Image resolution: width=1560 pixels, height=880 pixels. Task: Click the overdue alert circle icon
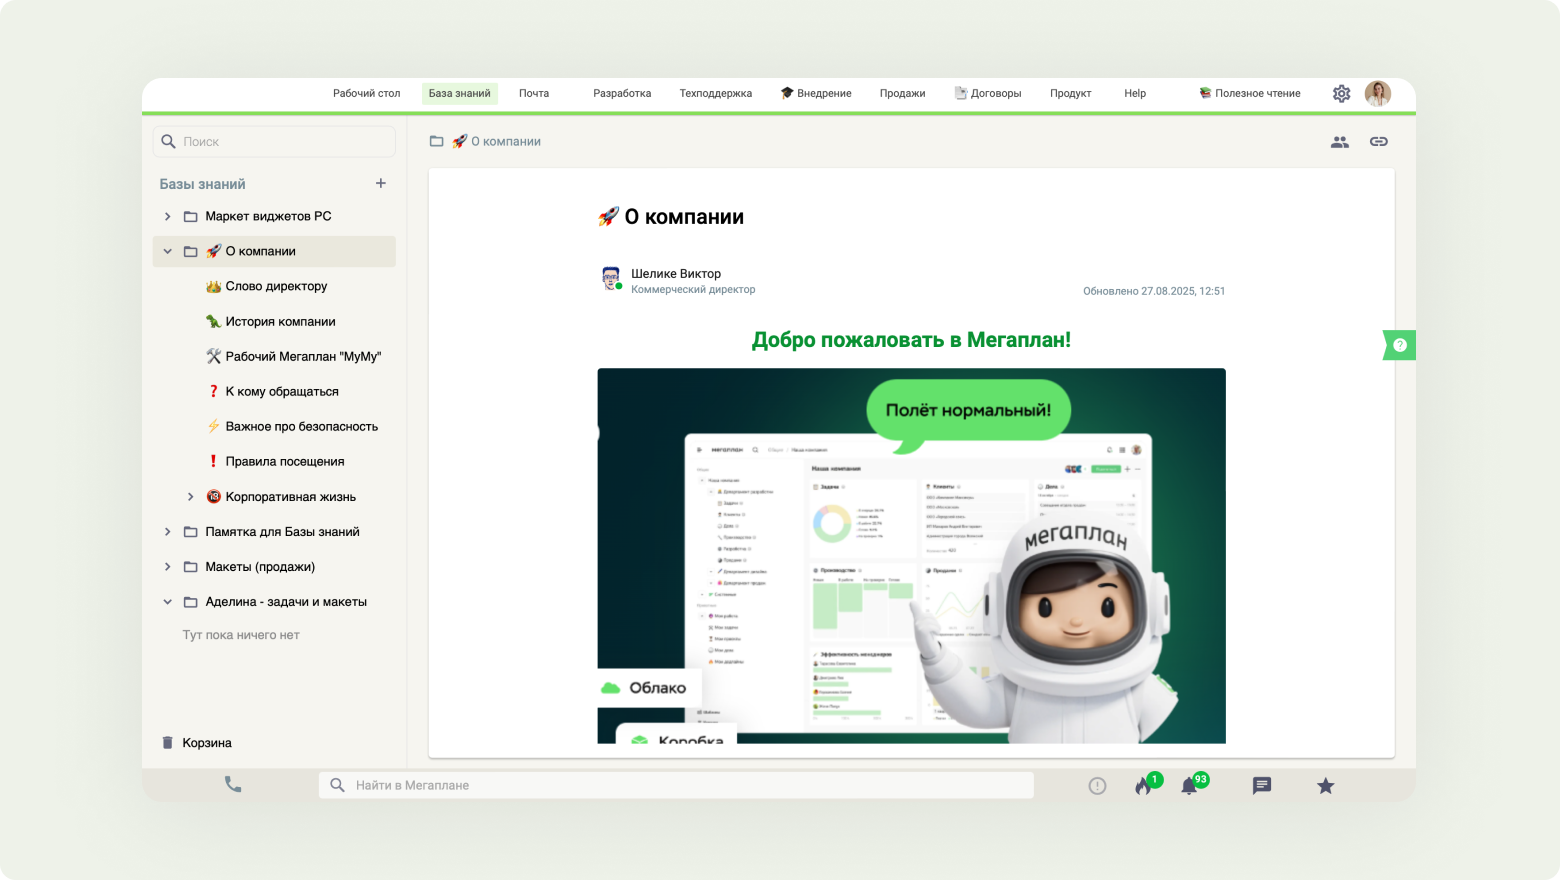point(1097,786)
